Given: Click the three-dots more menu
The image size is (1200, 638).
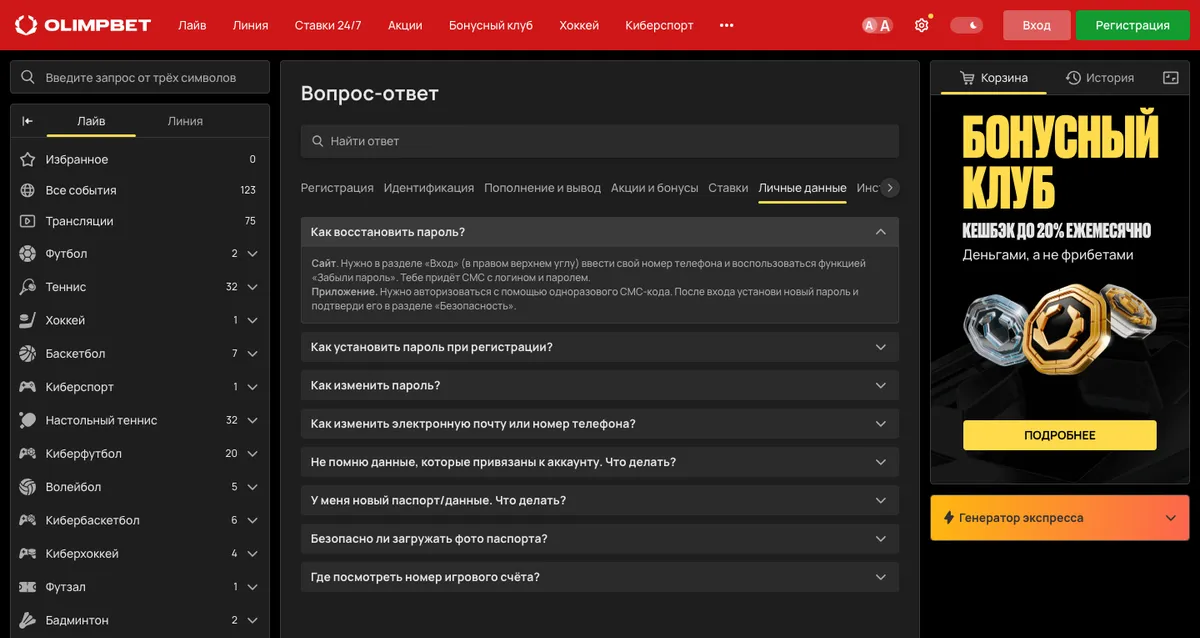Looking at the screenshot, I should point(727,25).
